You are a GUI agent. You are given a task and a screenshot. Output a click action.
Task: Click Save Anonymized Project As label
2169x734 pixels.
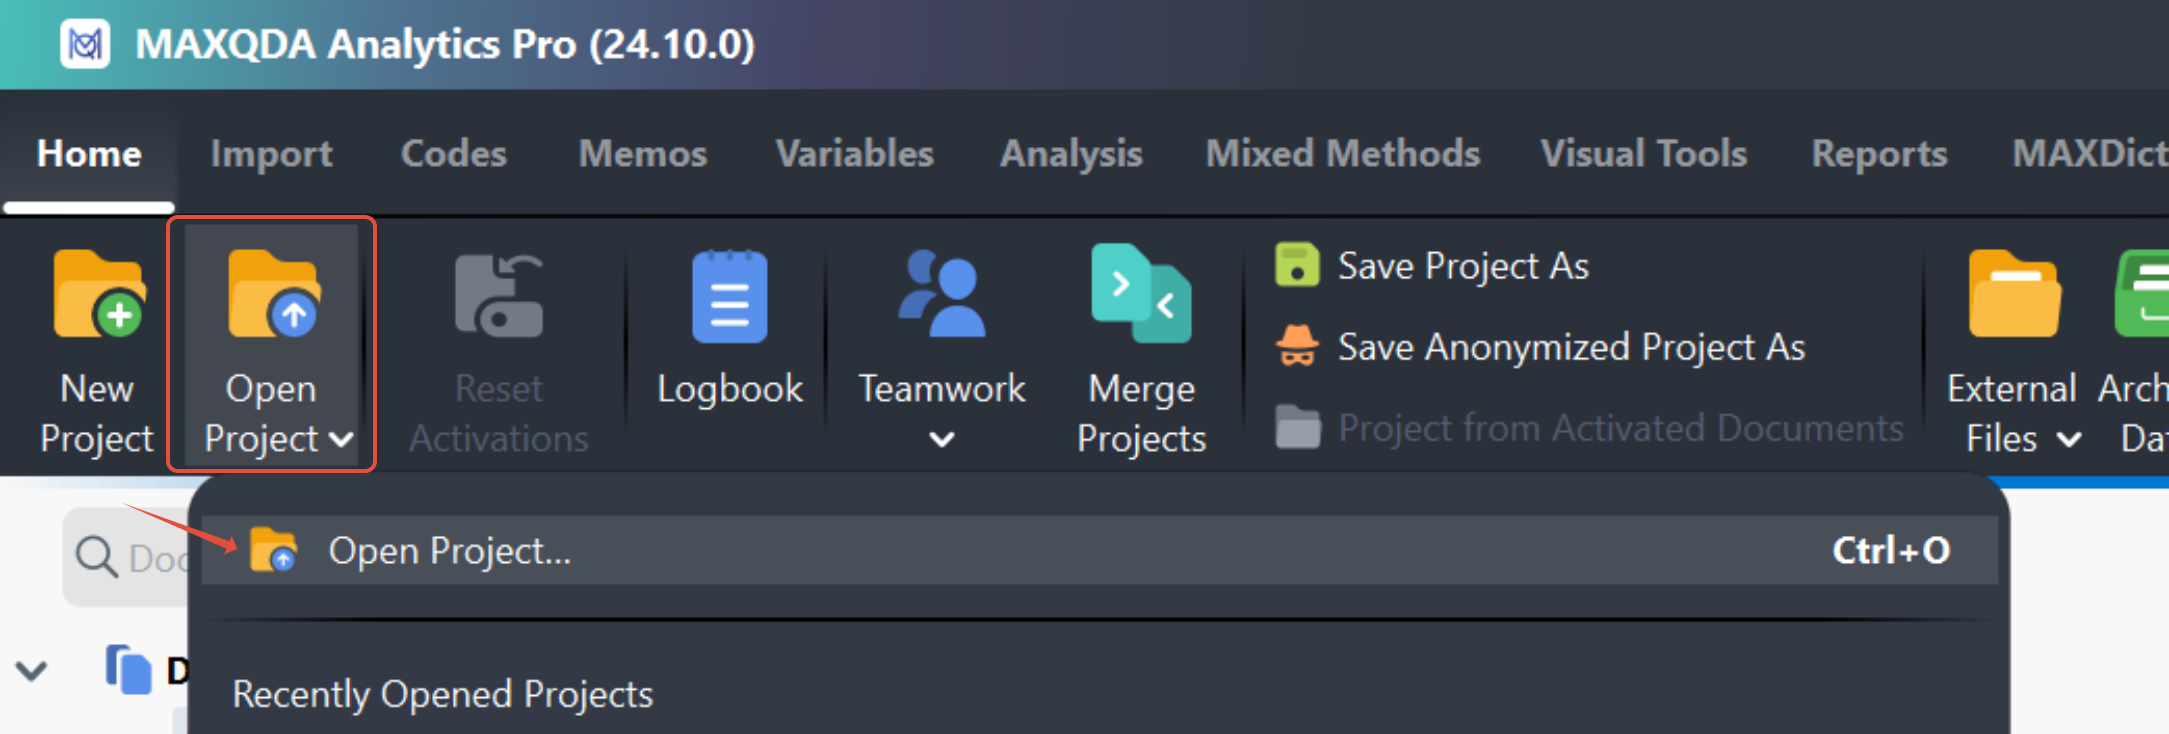pos(1571,347)
